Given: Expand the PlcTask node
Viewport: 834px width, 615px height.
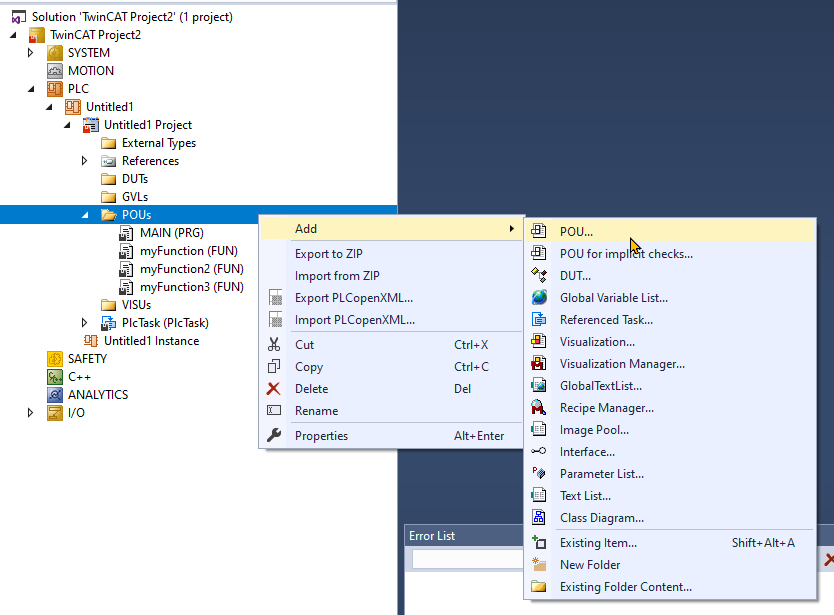Looking at the screenshot, I should pyautogui.click(x=84, y=322).
